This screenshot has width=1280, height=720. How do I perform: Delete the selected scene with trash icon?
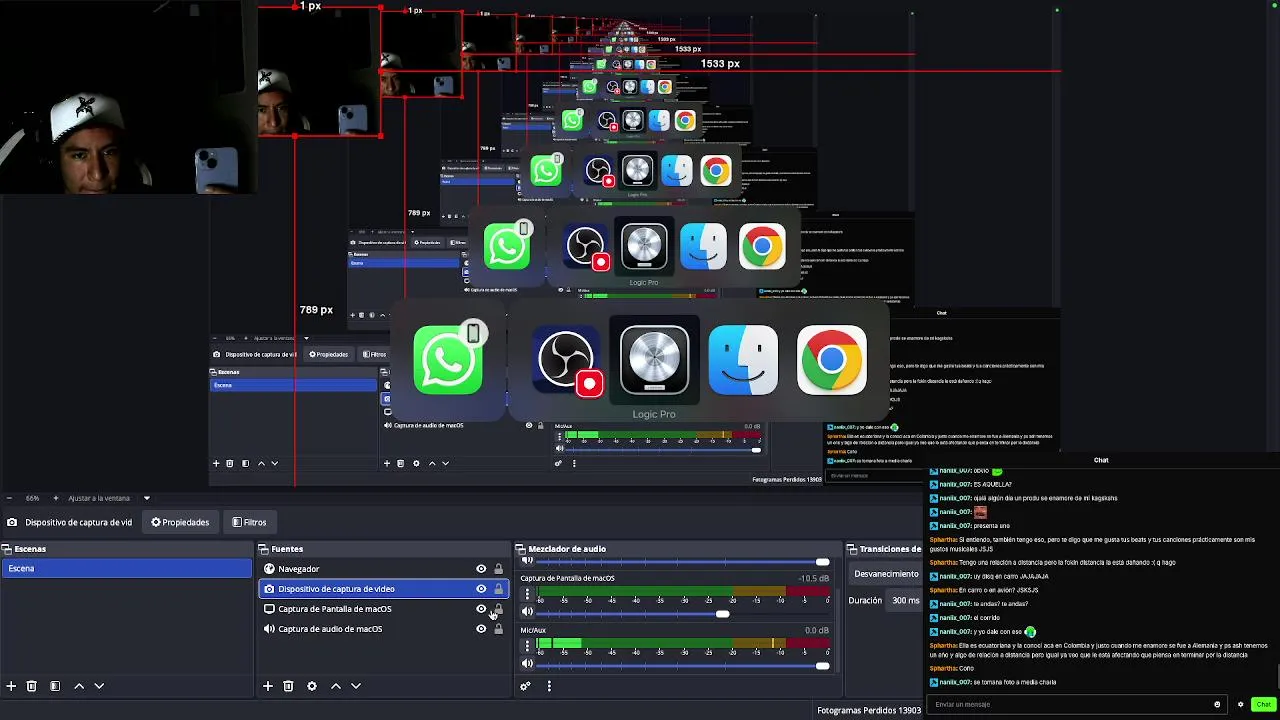[x=32, y=686]
